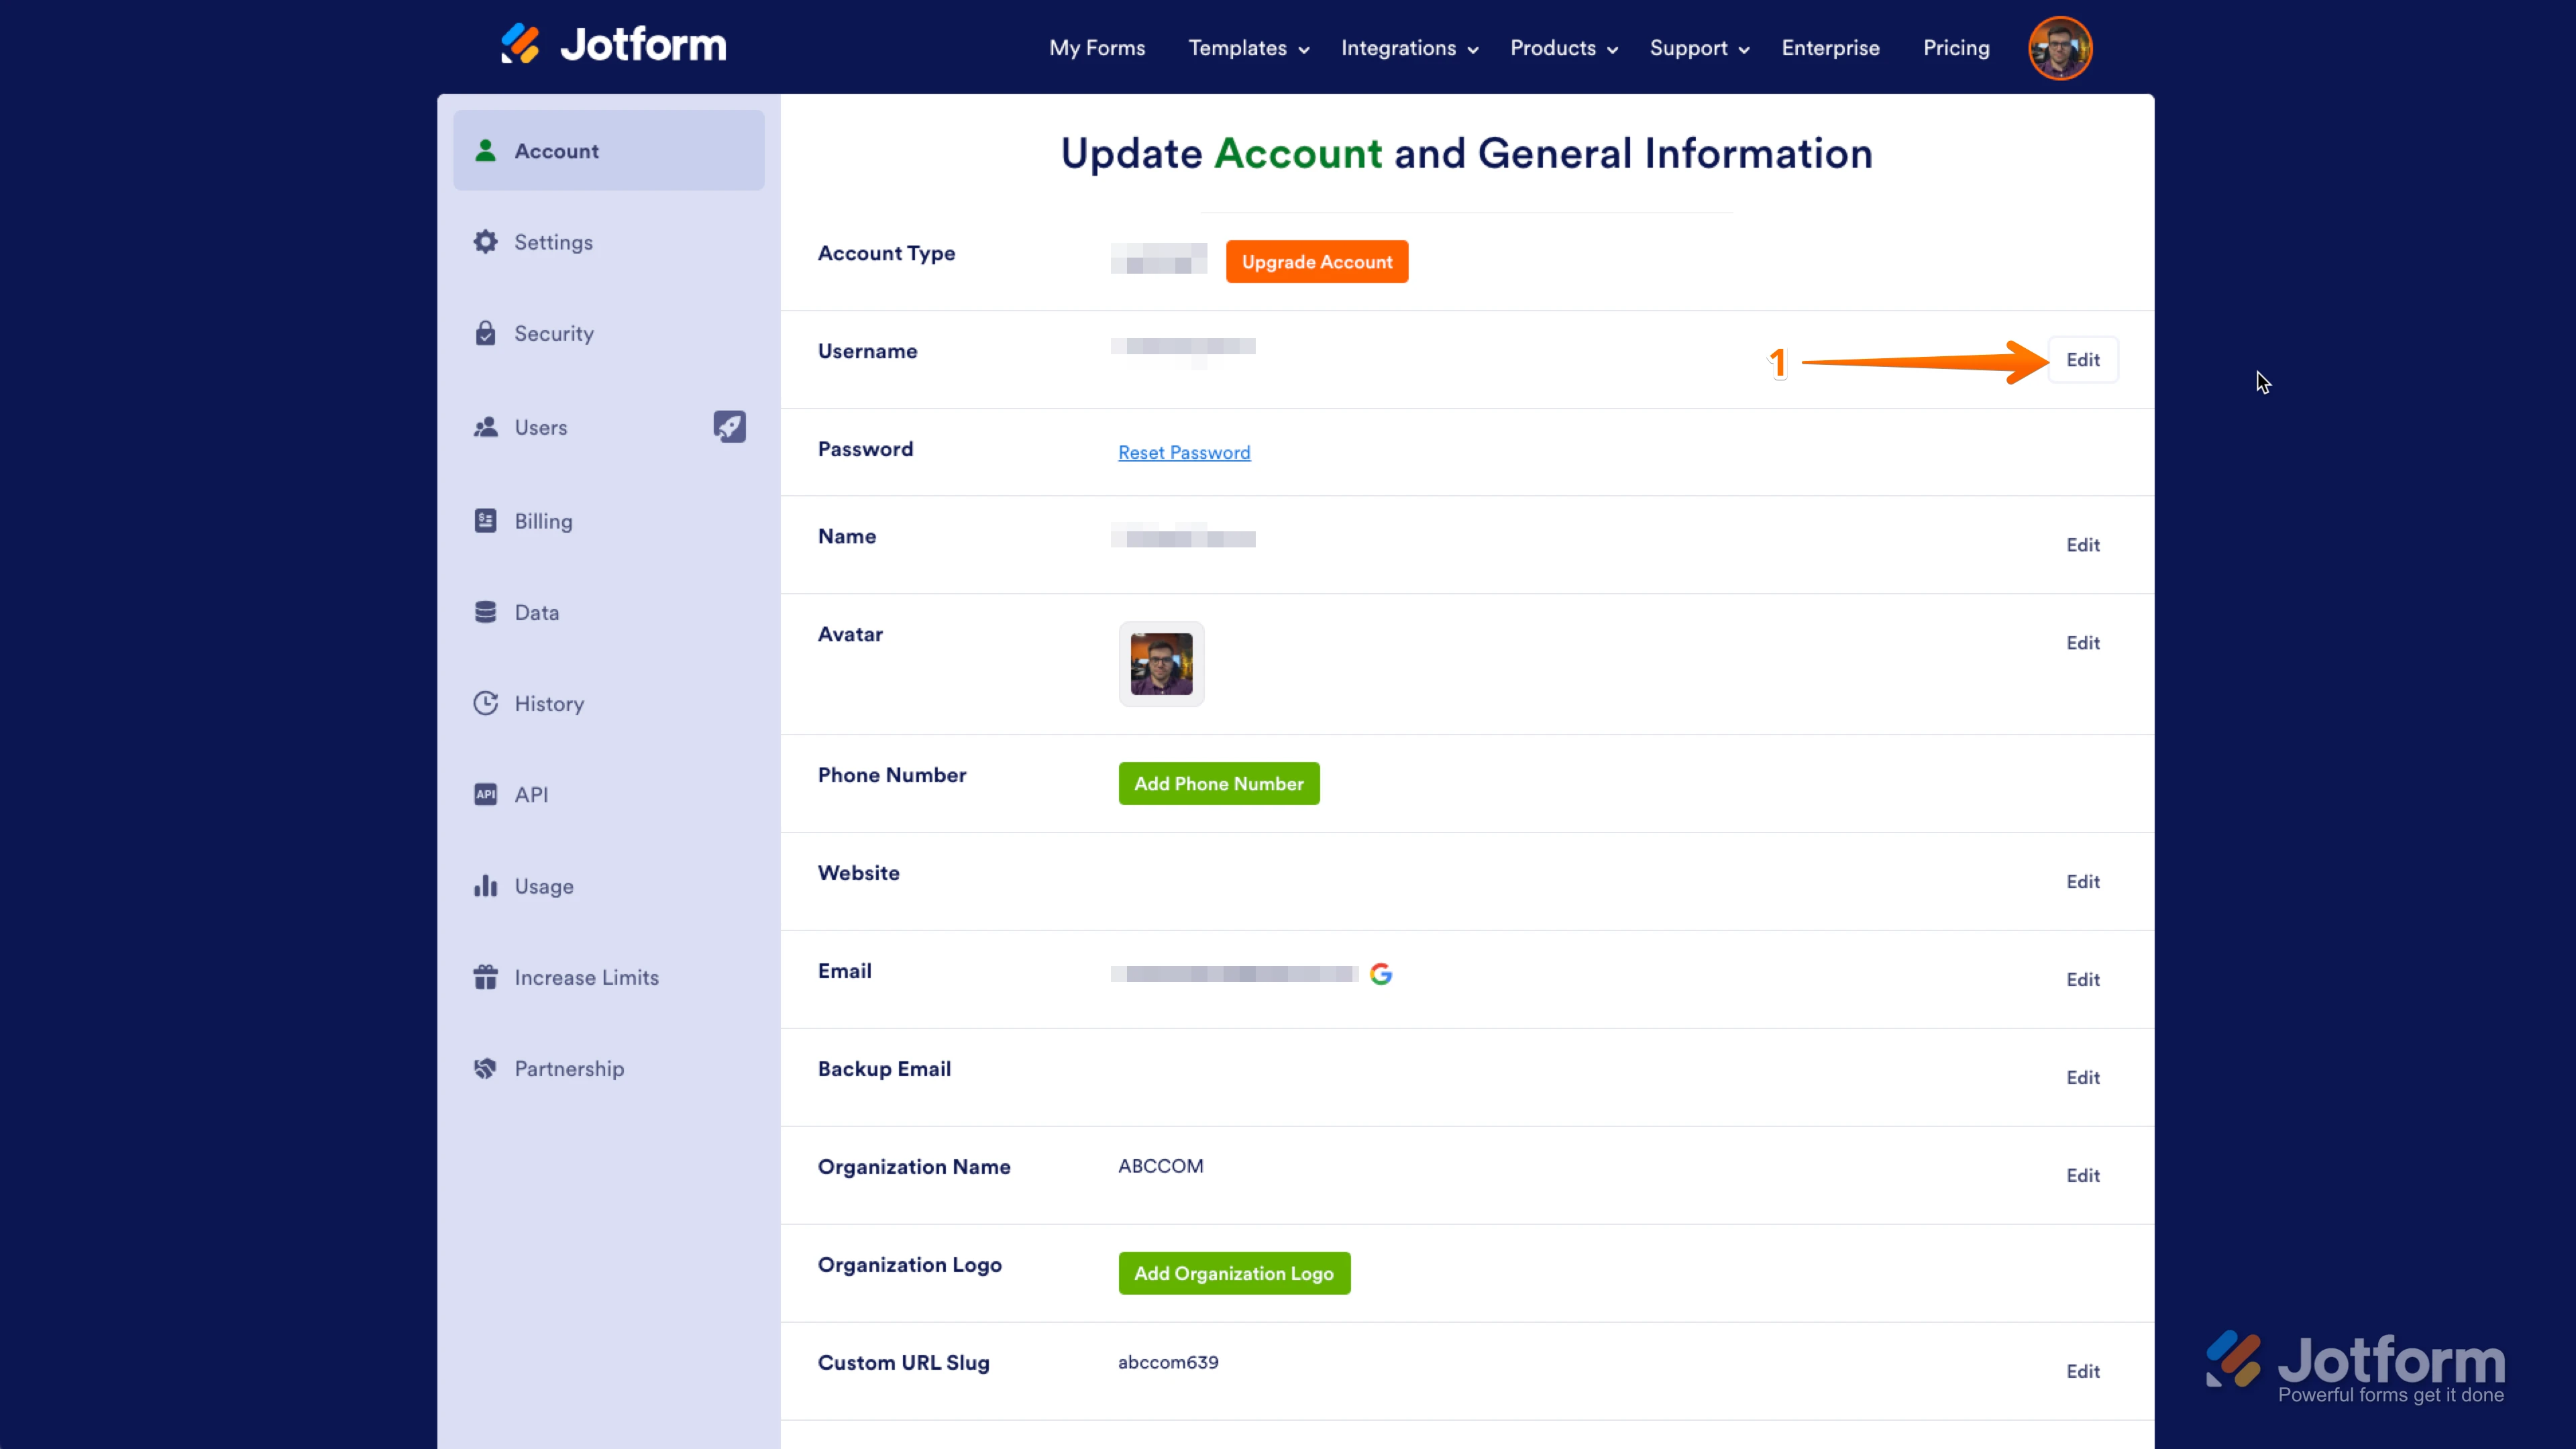
Task: Click the Usage bar chart icon
Action: click(x=486, y=886)
